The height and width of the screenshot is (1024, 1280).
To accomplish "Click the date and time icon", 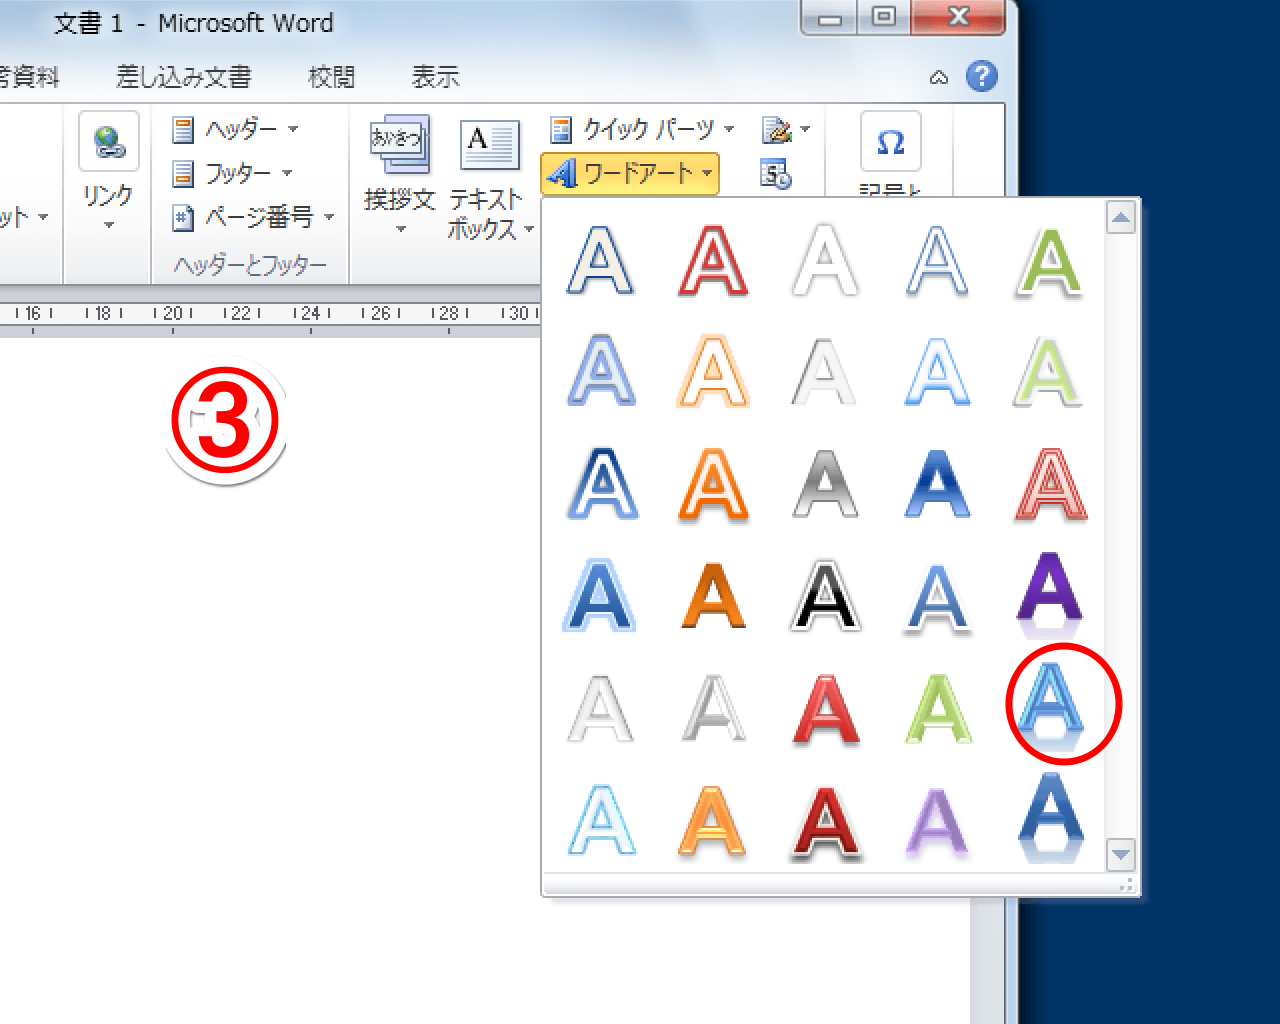I will click(776, 174).
